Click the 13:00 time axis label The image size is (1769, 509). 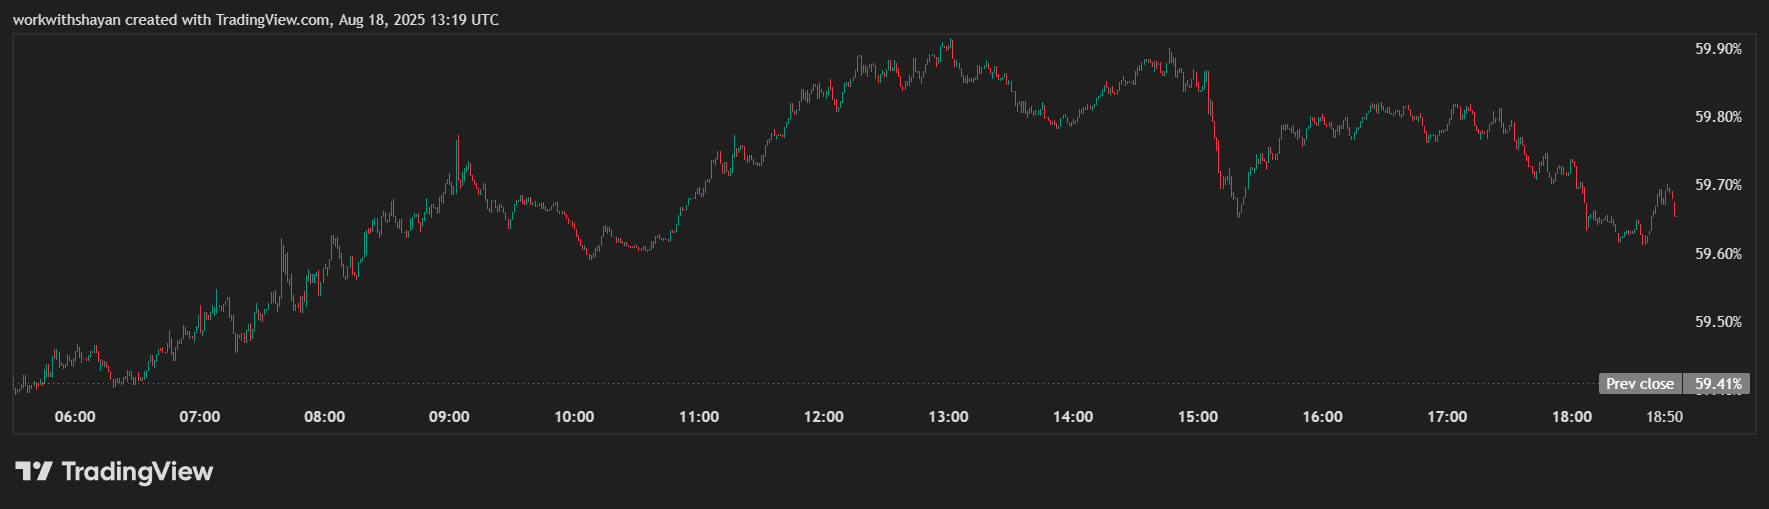(x=948, y=417)
